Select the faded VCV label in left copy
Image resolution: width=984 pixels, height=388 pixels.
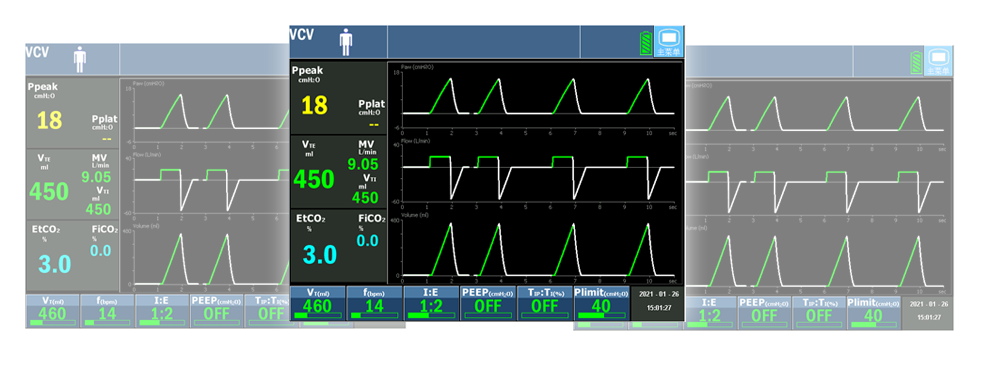coord(37,52)
